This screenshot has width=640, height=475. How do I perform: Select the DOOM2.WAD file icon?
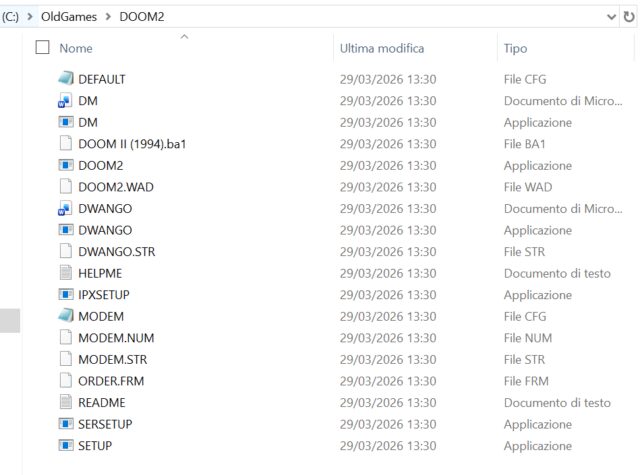pyautogui.click(x=65, y=187)
